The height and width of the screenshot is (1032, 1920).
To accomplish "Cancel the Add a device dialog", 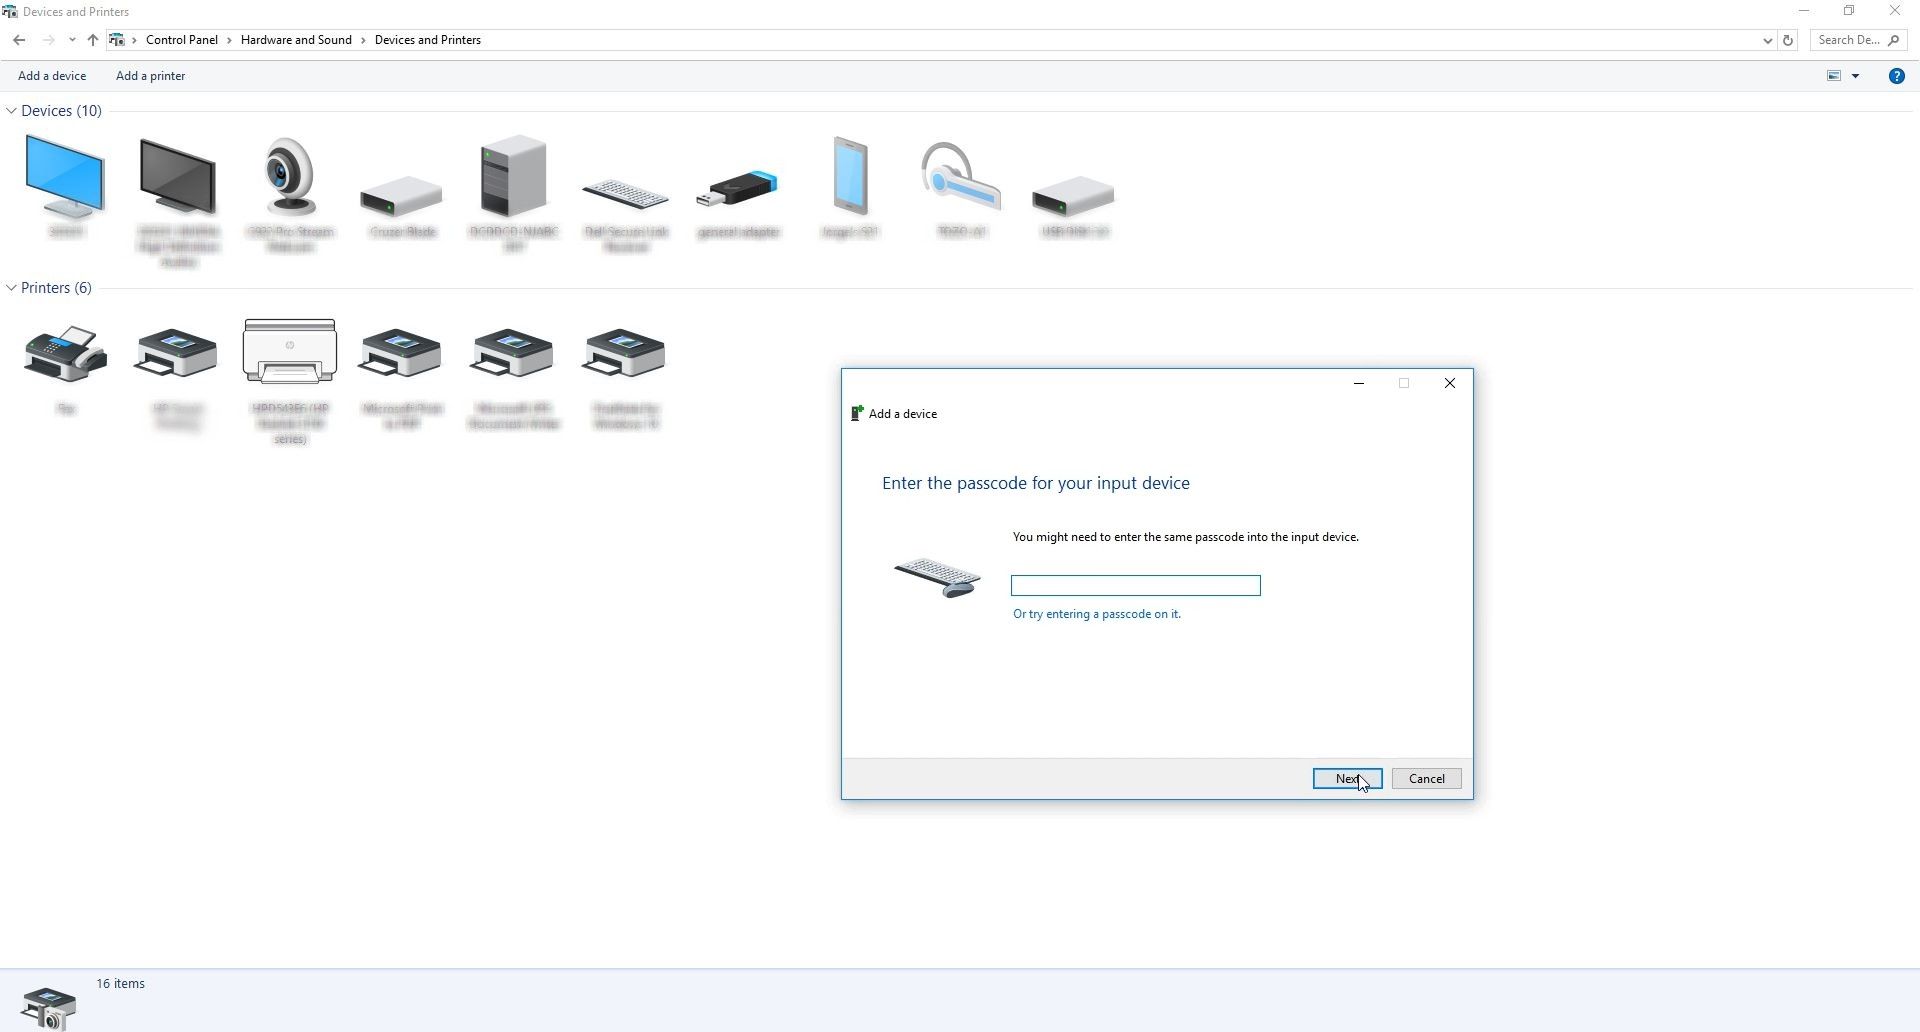I will (1426, 779).
